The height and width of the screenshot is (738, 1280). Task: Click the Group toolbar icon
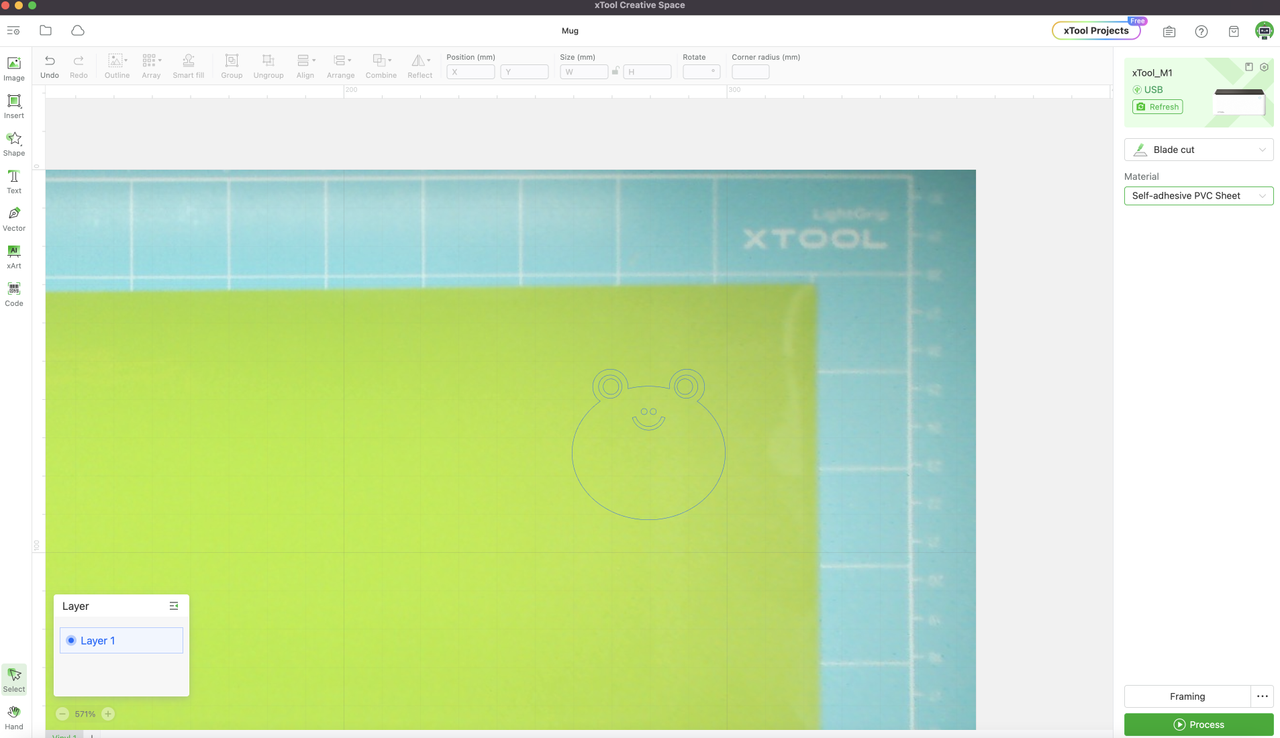click(x=231, y=66)
